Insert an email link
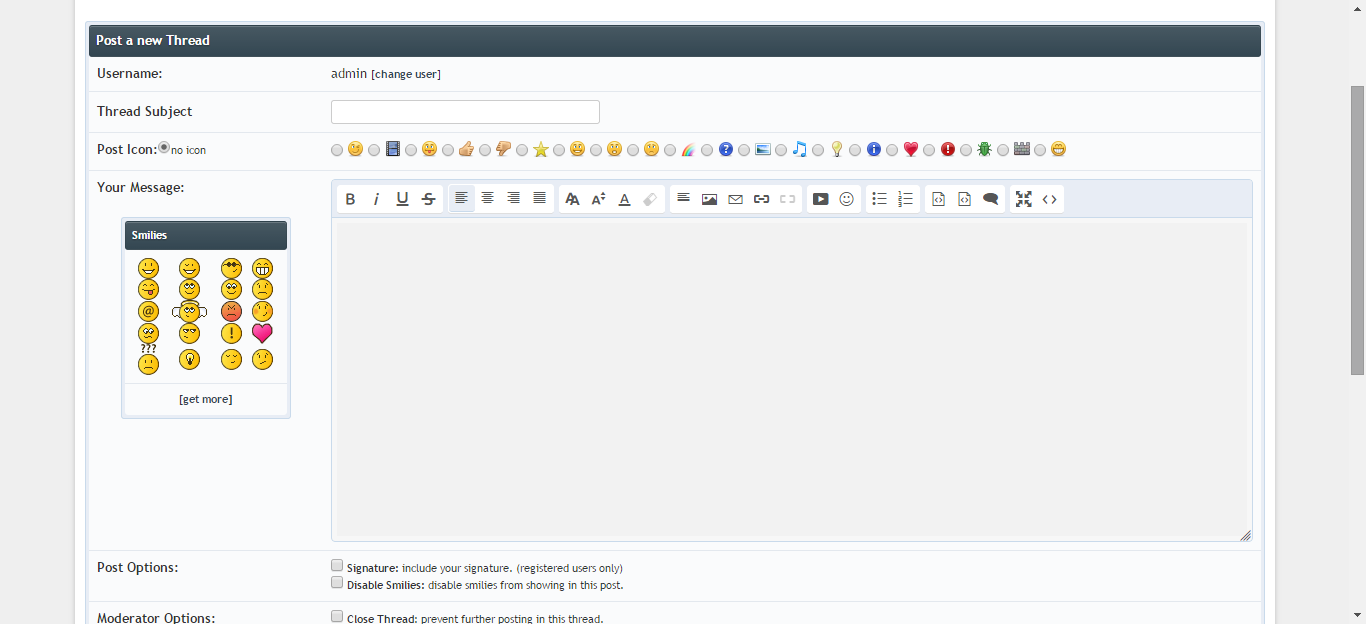The image size is (1366, 624). click(x=735, y=199)
